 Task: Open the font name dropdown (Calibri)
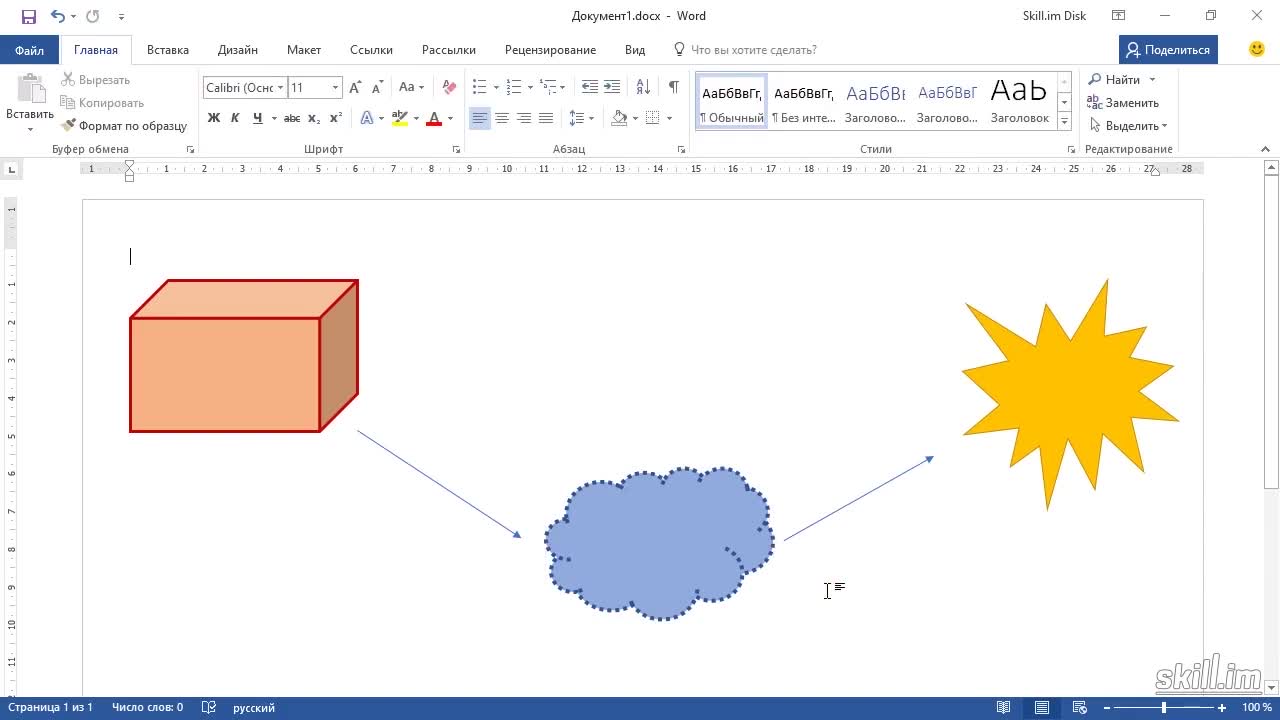(281, 88)
